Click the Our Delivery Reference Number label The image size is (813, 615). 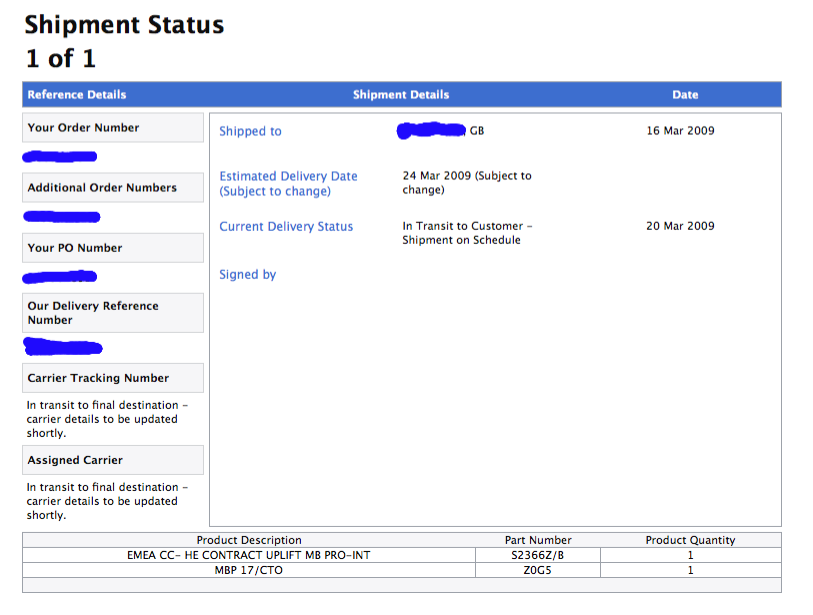point(113,313)
